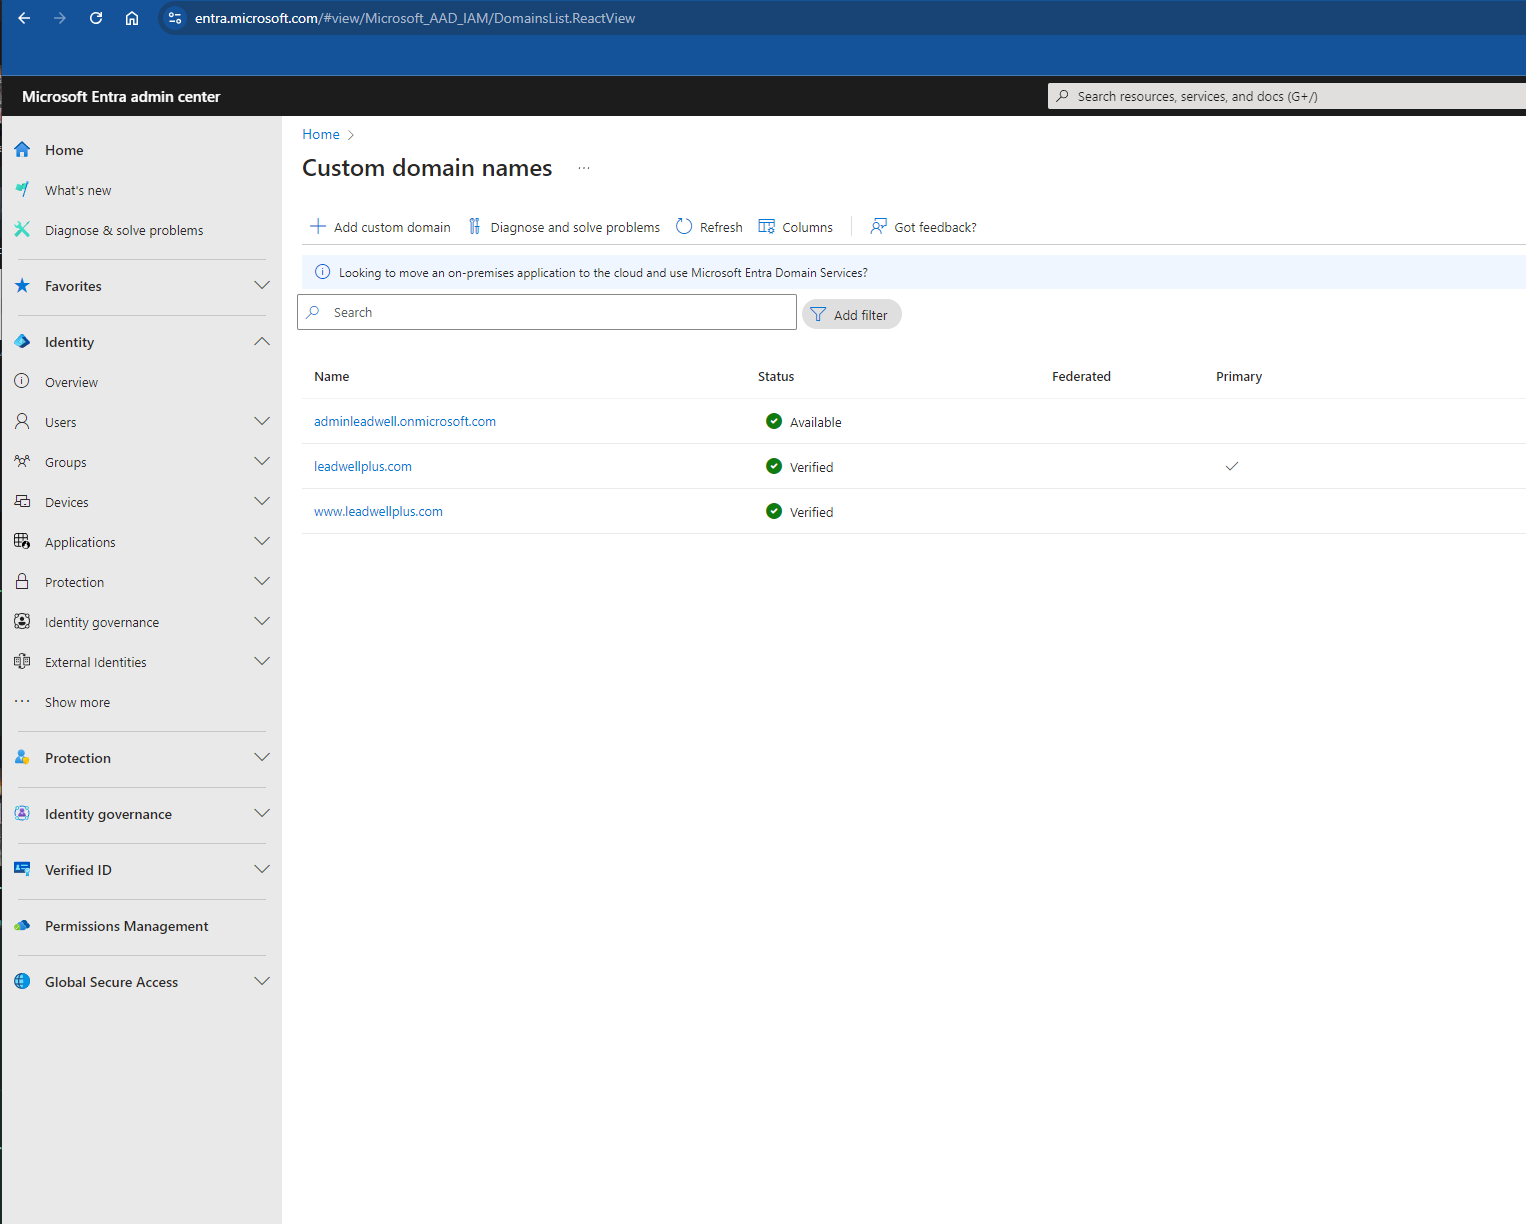This screenshot has width=1526, height=1224.
Task: Click the Add filter button
Action: click(851, 314)
